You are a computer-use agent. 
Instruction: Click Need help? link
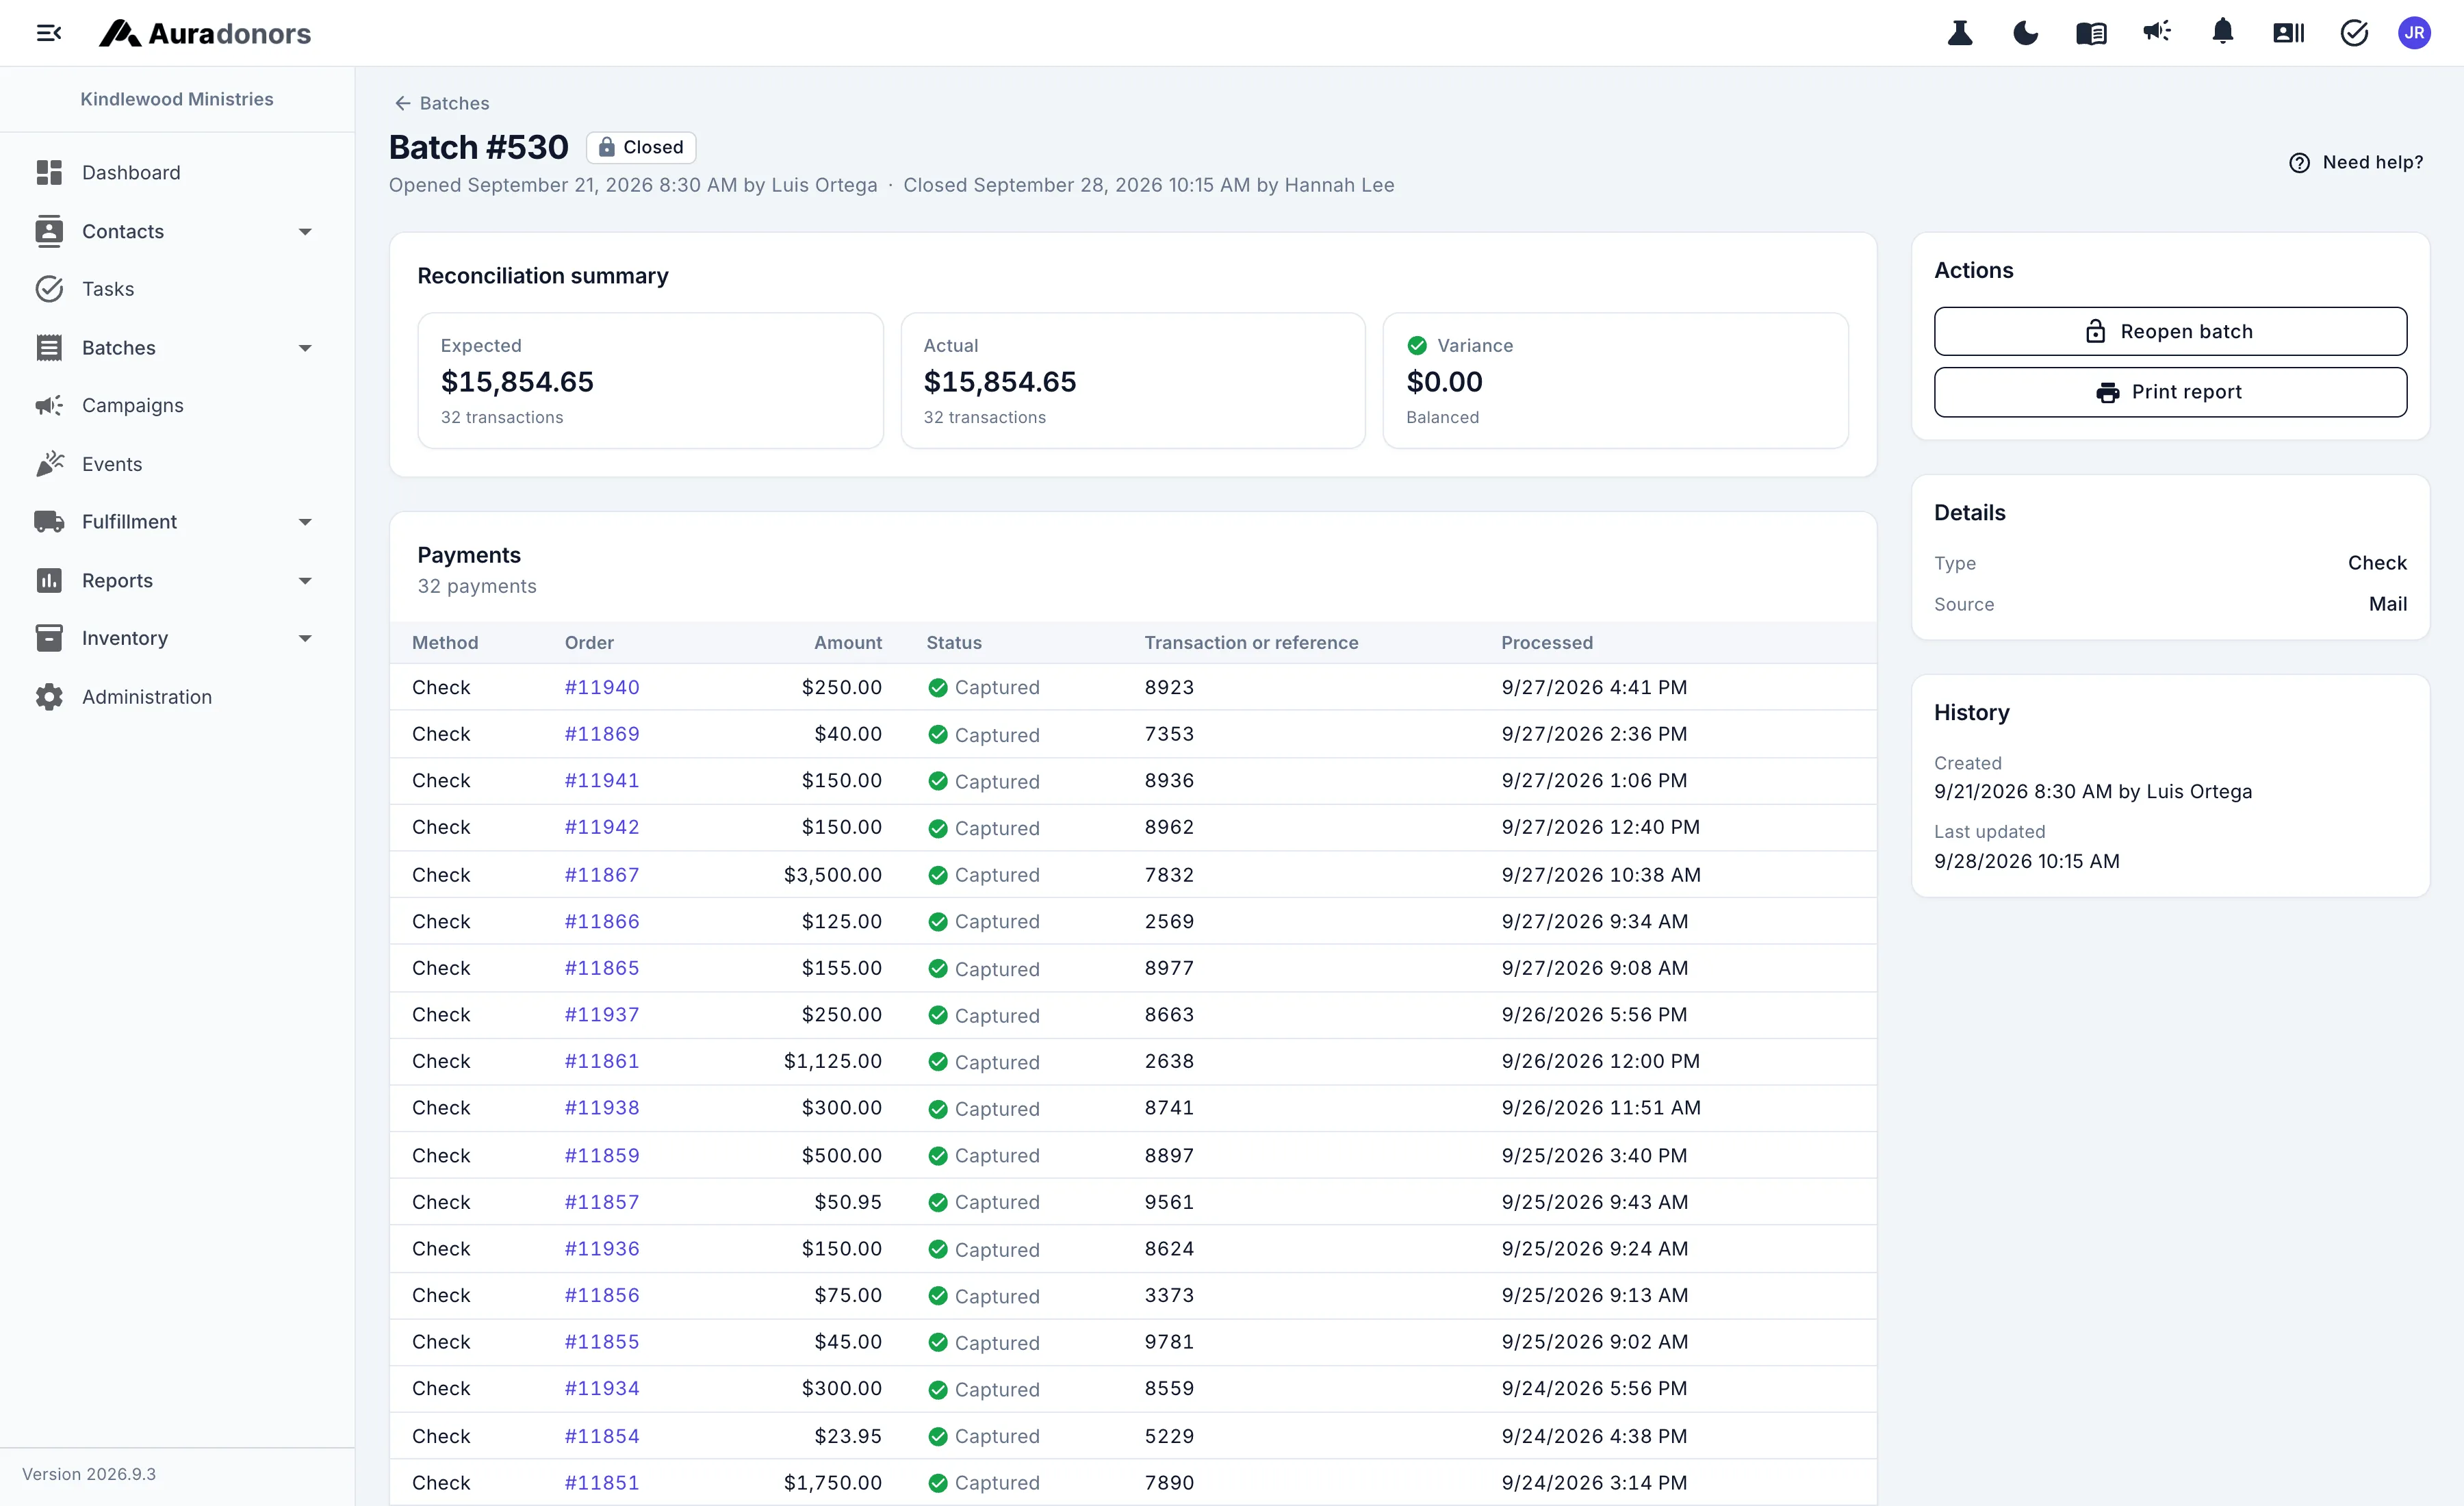point(2356,162)
